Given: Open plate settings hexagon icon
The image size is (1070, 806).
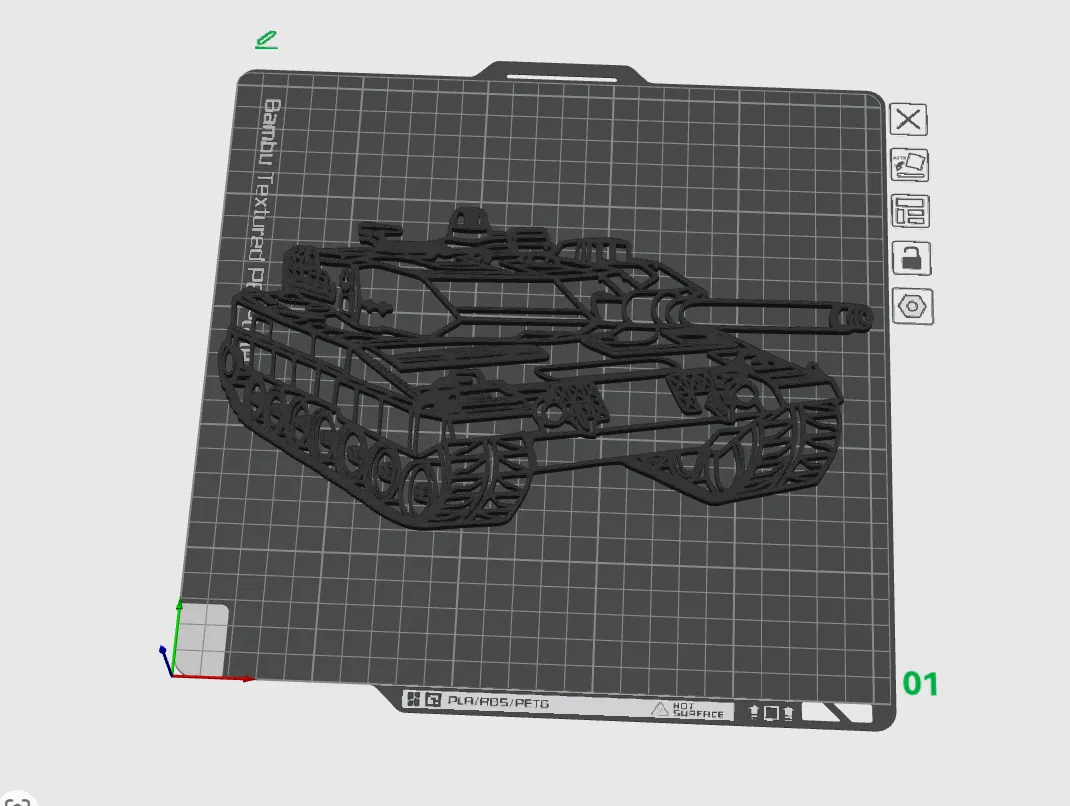Looking at the screenshot, I should click(x=913, y=306).
